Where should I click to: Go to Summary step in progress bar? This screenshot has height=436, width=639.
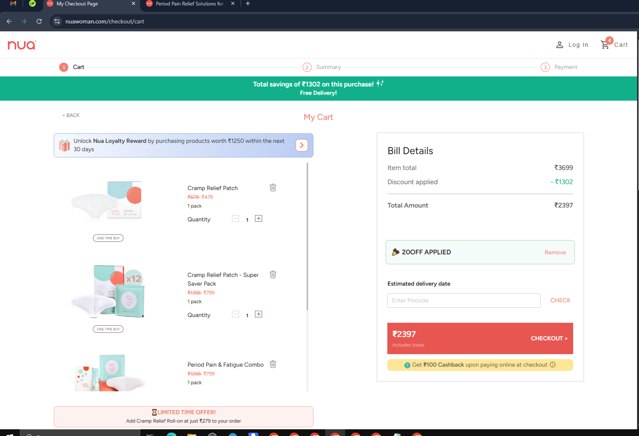point(322,67)
